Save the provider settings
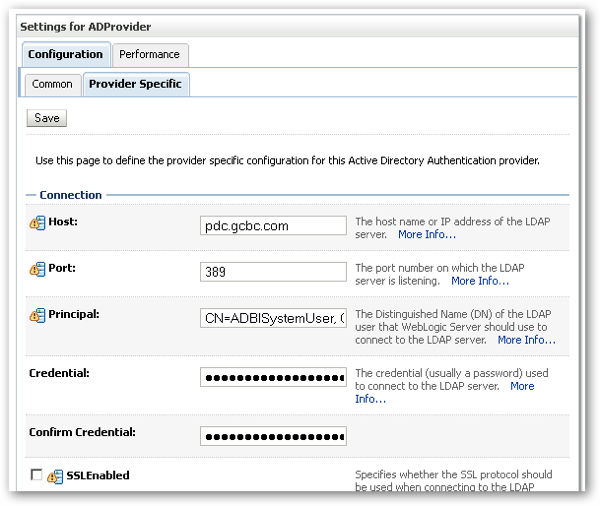Image resolution: width=600 pixels, height=506 pixels. [47, 118]
